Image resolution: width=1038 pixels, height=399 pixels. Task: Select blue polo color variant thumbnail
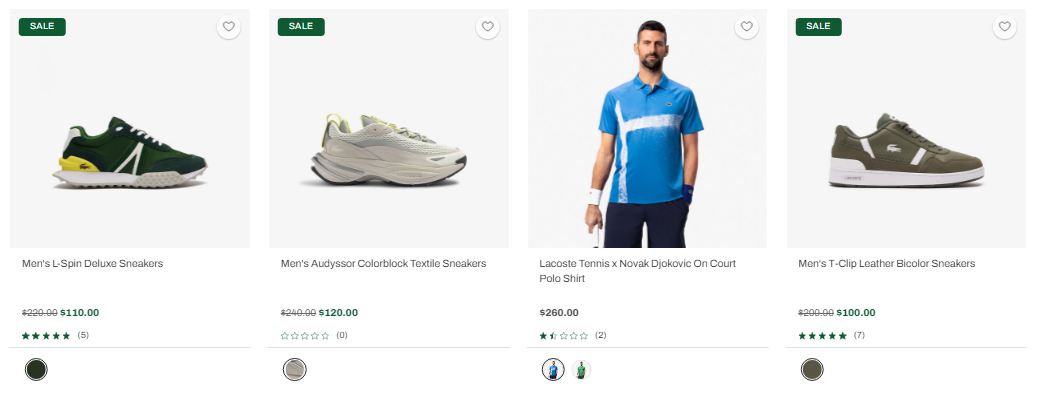click(553, 369)
